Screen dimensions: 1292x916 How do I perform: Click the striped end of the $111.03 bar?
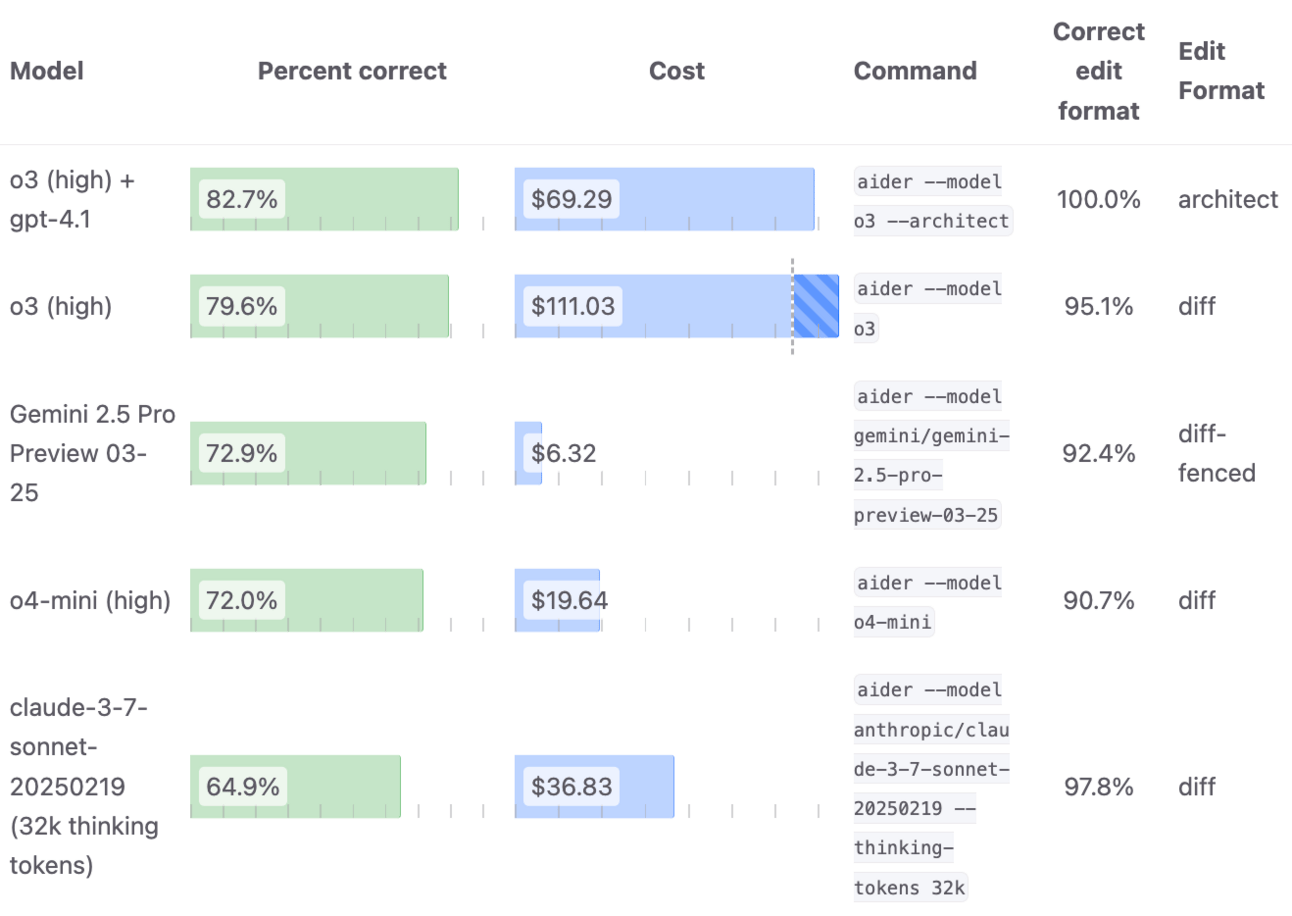click(816, 306)
